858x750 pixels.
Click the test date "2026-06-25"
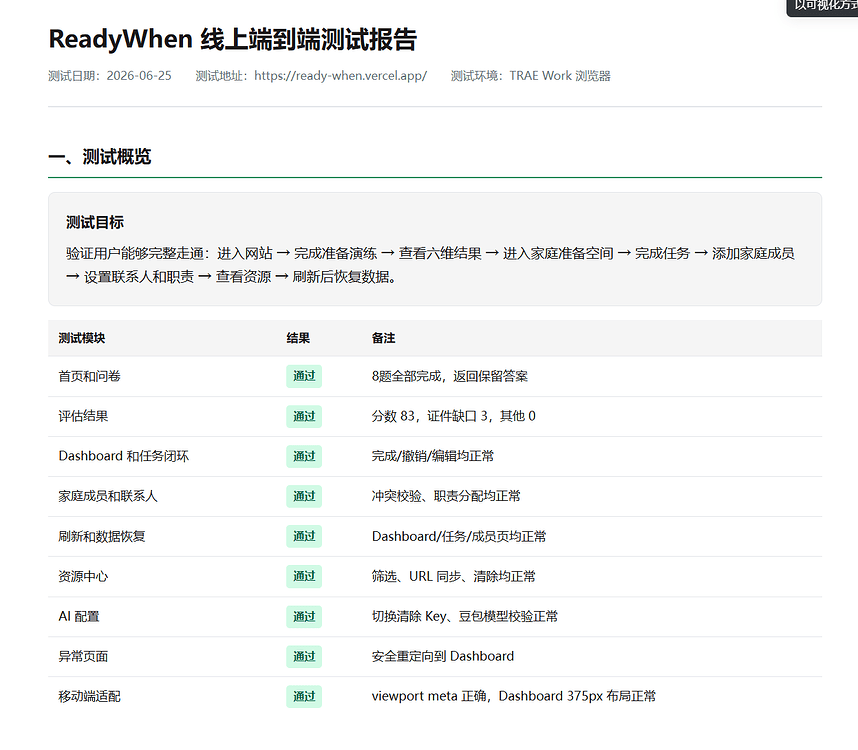pos(139,75)
